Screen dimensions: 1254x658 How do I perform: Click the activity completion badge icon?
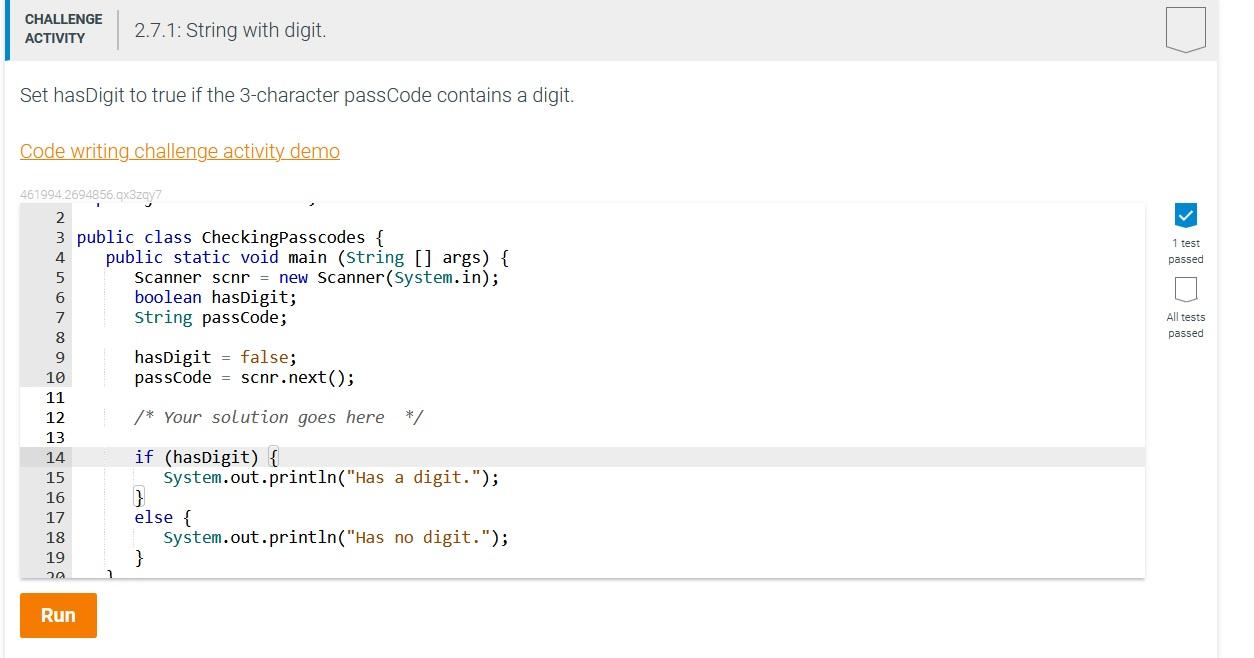pyautogui.click(x=1185, y=29)
